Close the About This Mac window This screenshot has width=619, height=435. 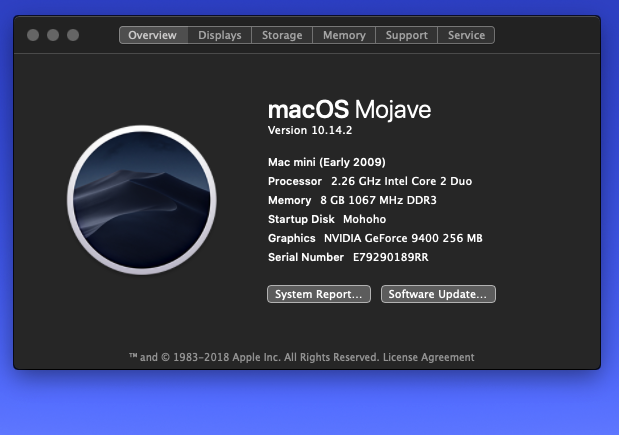(x=33, y=35)
